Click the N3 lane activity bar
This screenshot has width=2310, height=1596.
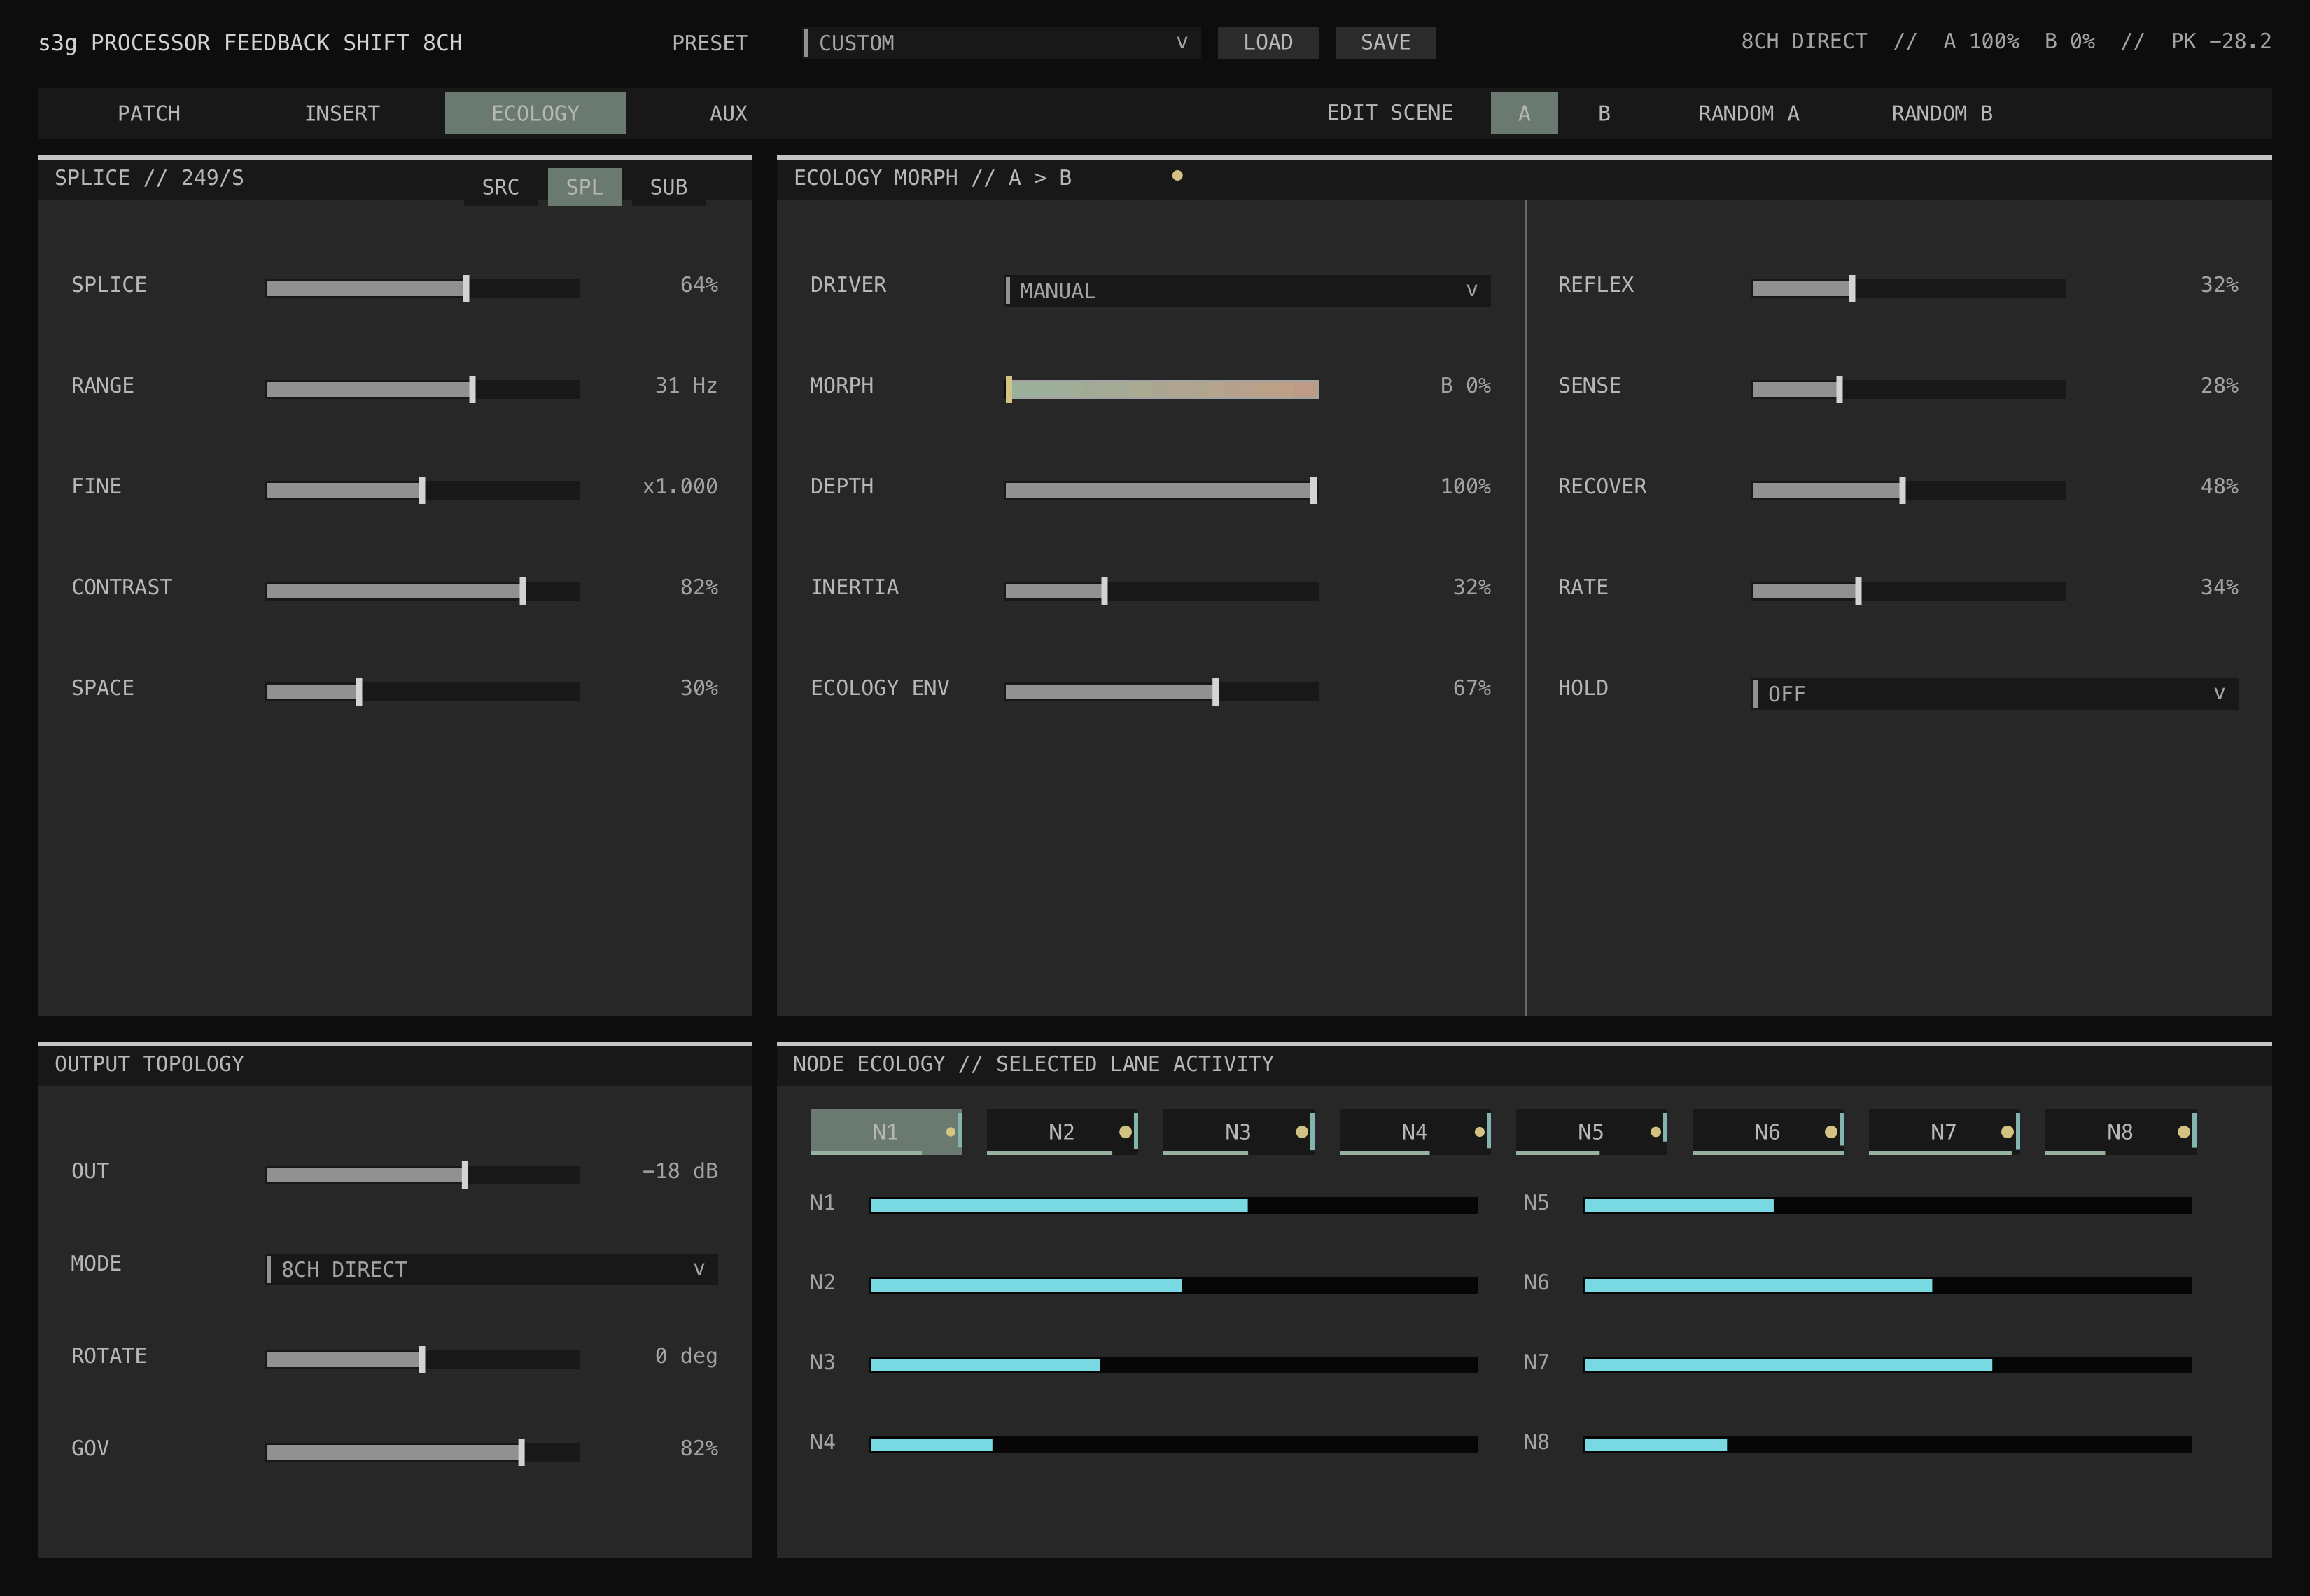(x=1174, y=1365)
